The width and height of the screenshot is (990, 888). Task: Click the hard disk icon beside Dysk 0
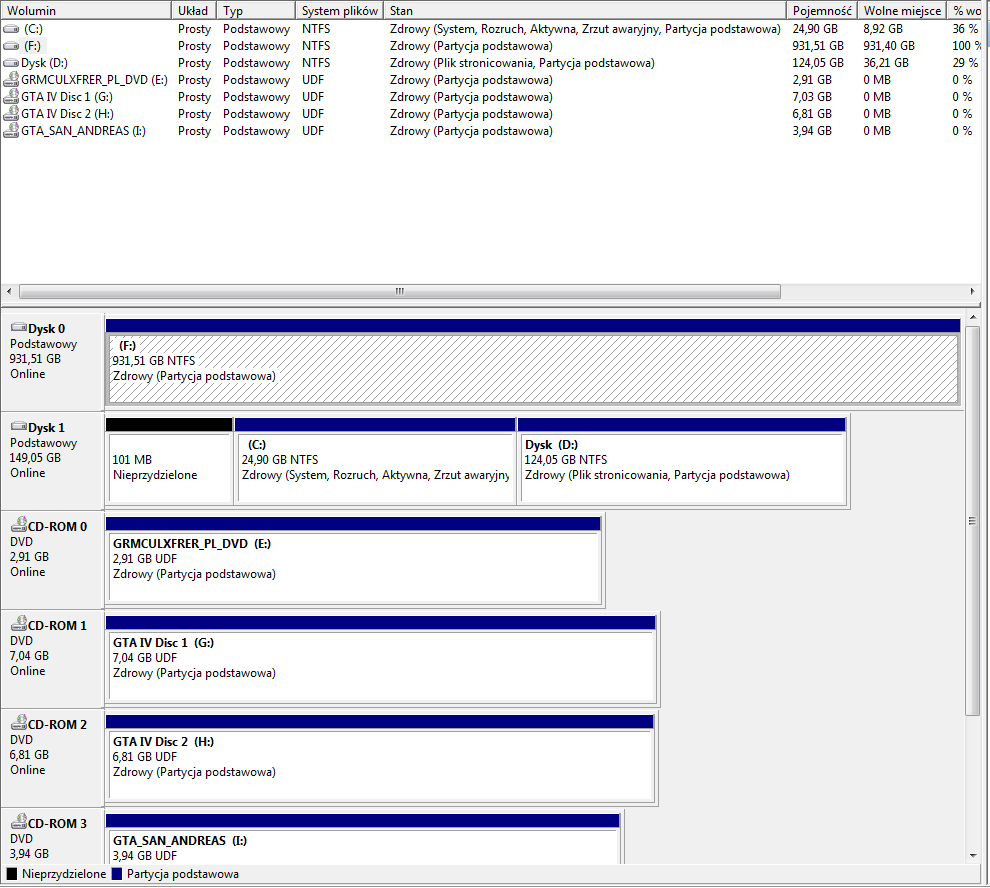tap(19, 327)
